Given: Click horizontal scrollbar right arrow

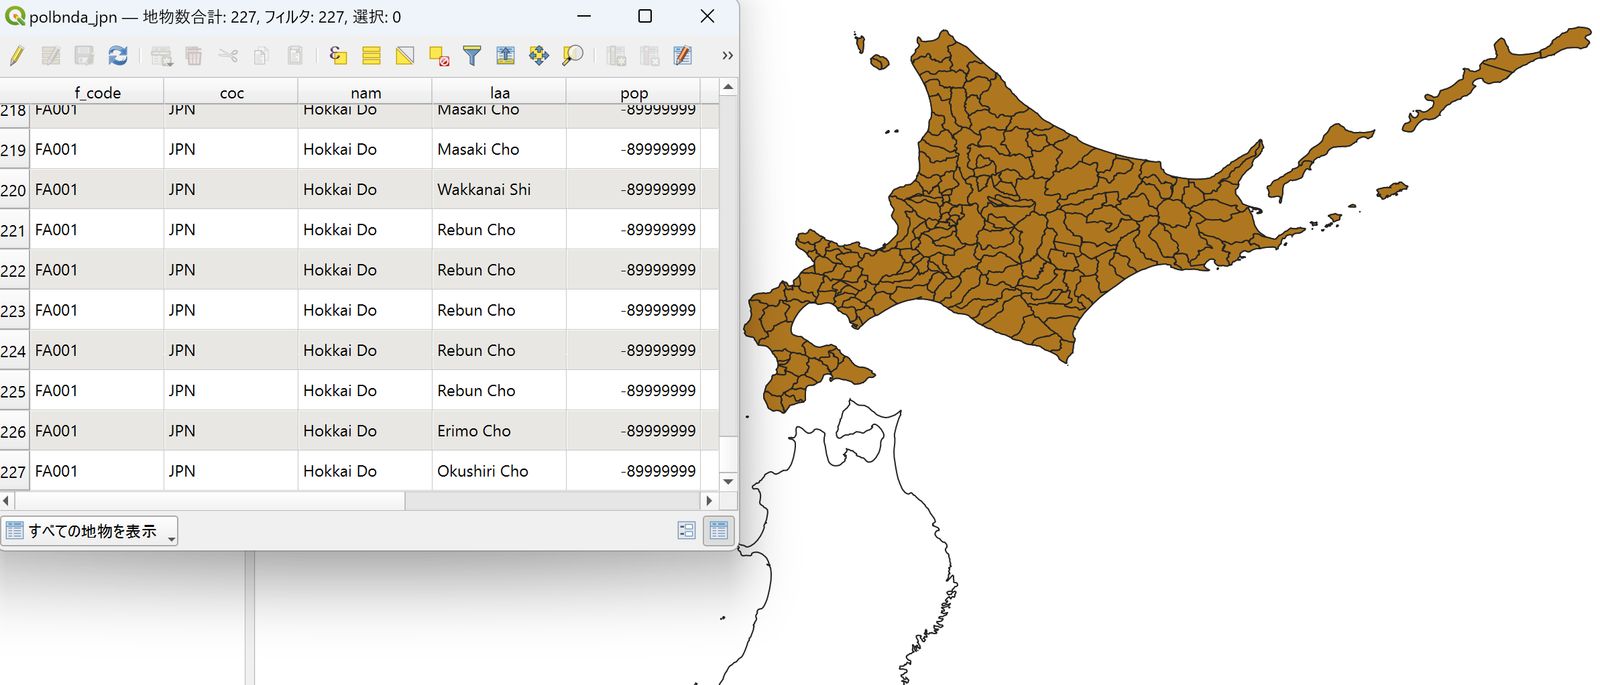Looking at the screenshot, I should [x=709, y=500].
